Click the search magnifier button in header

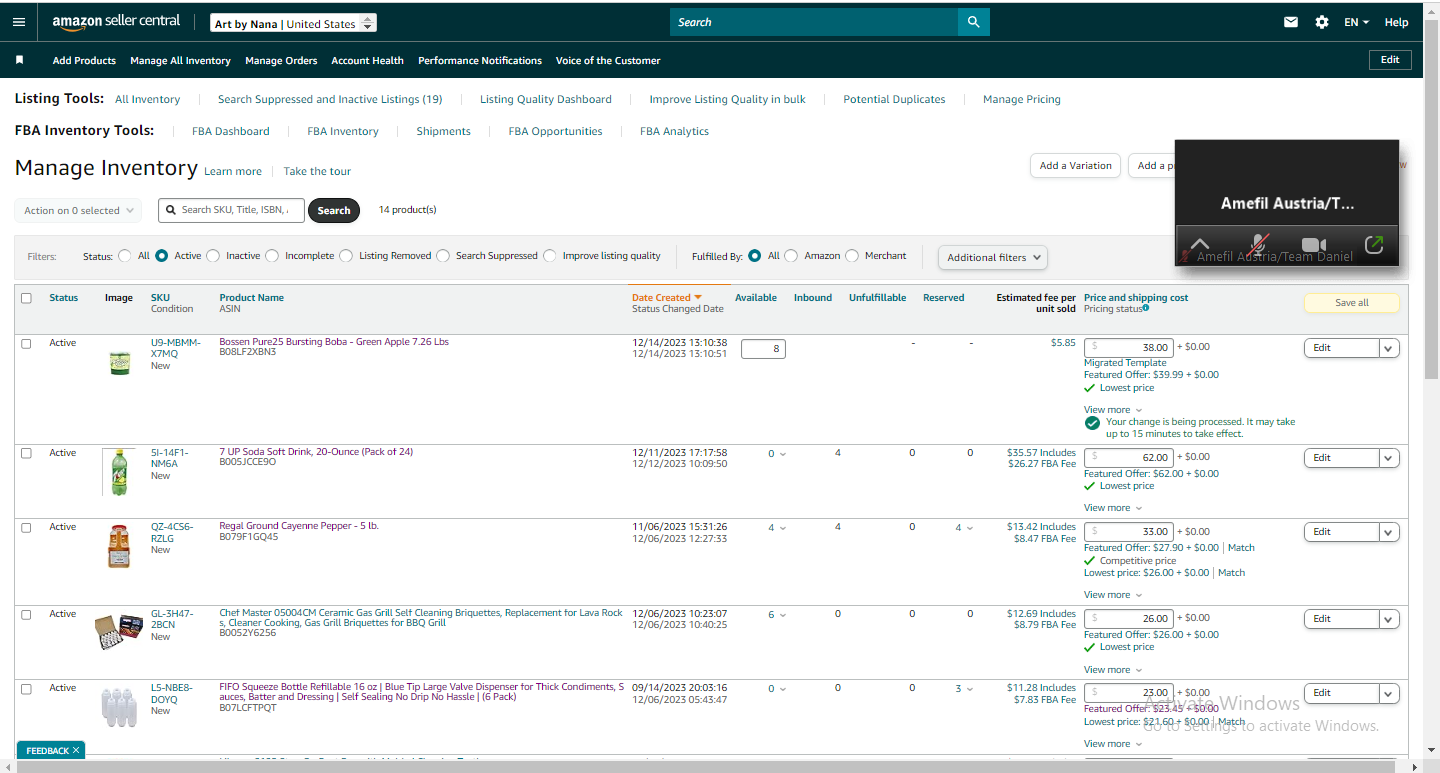tap(974, 22)
